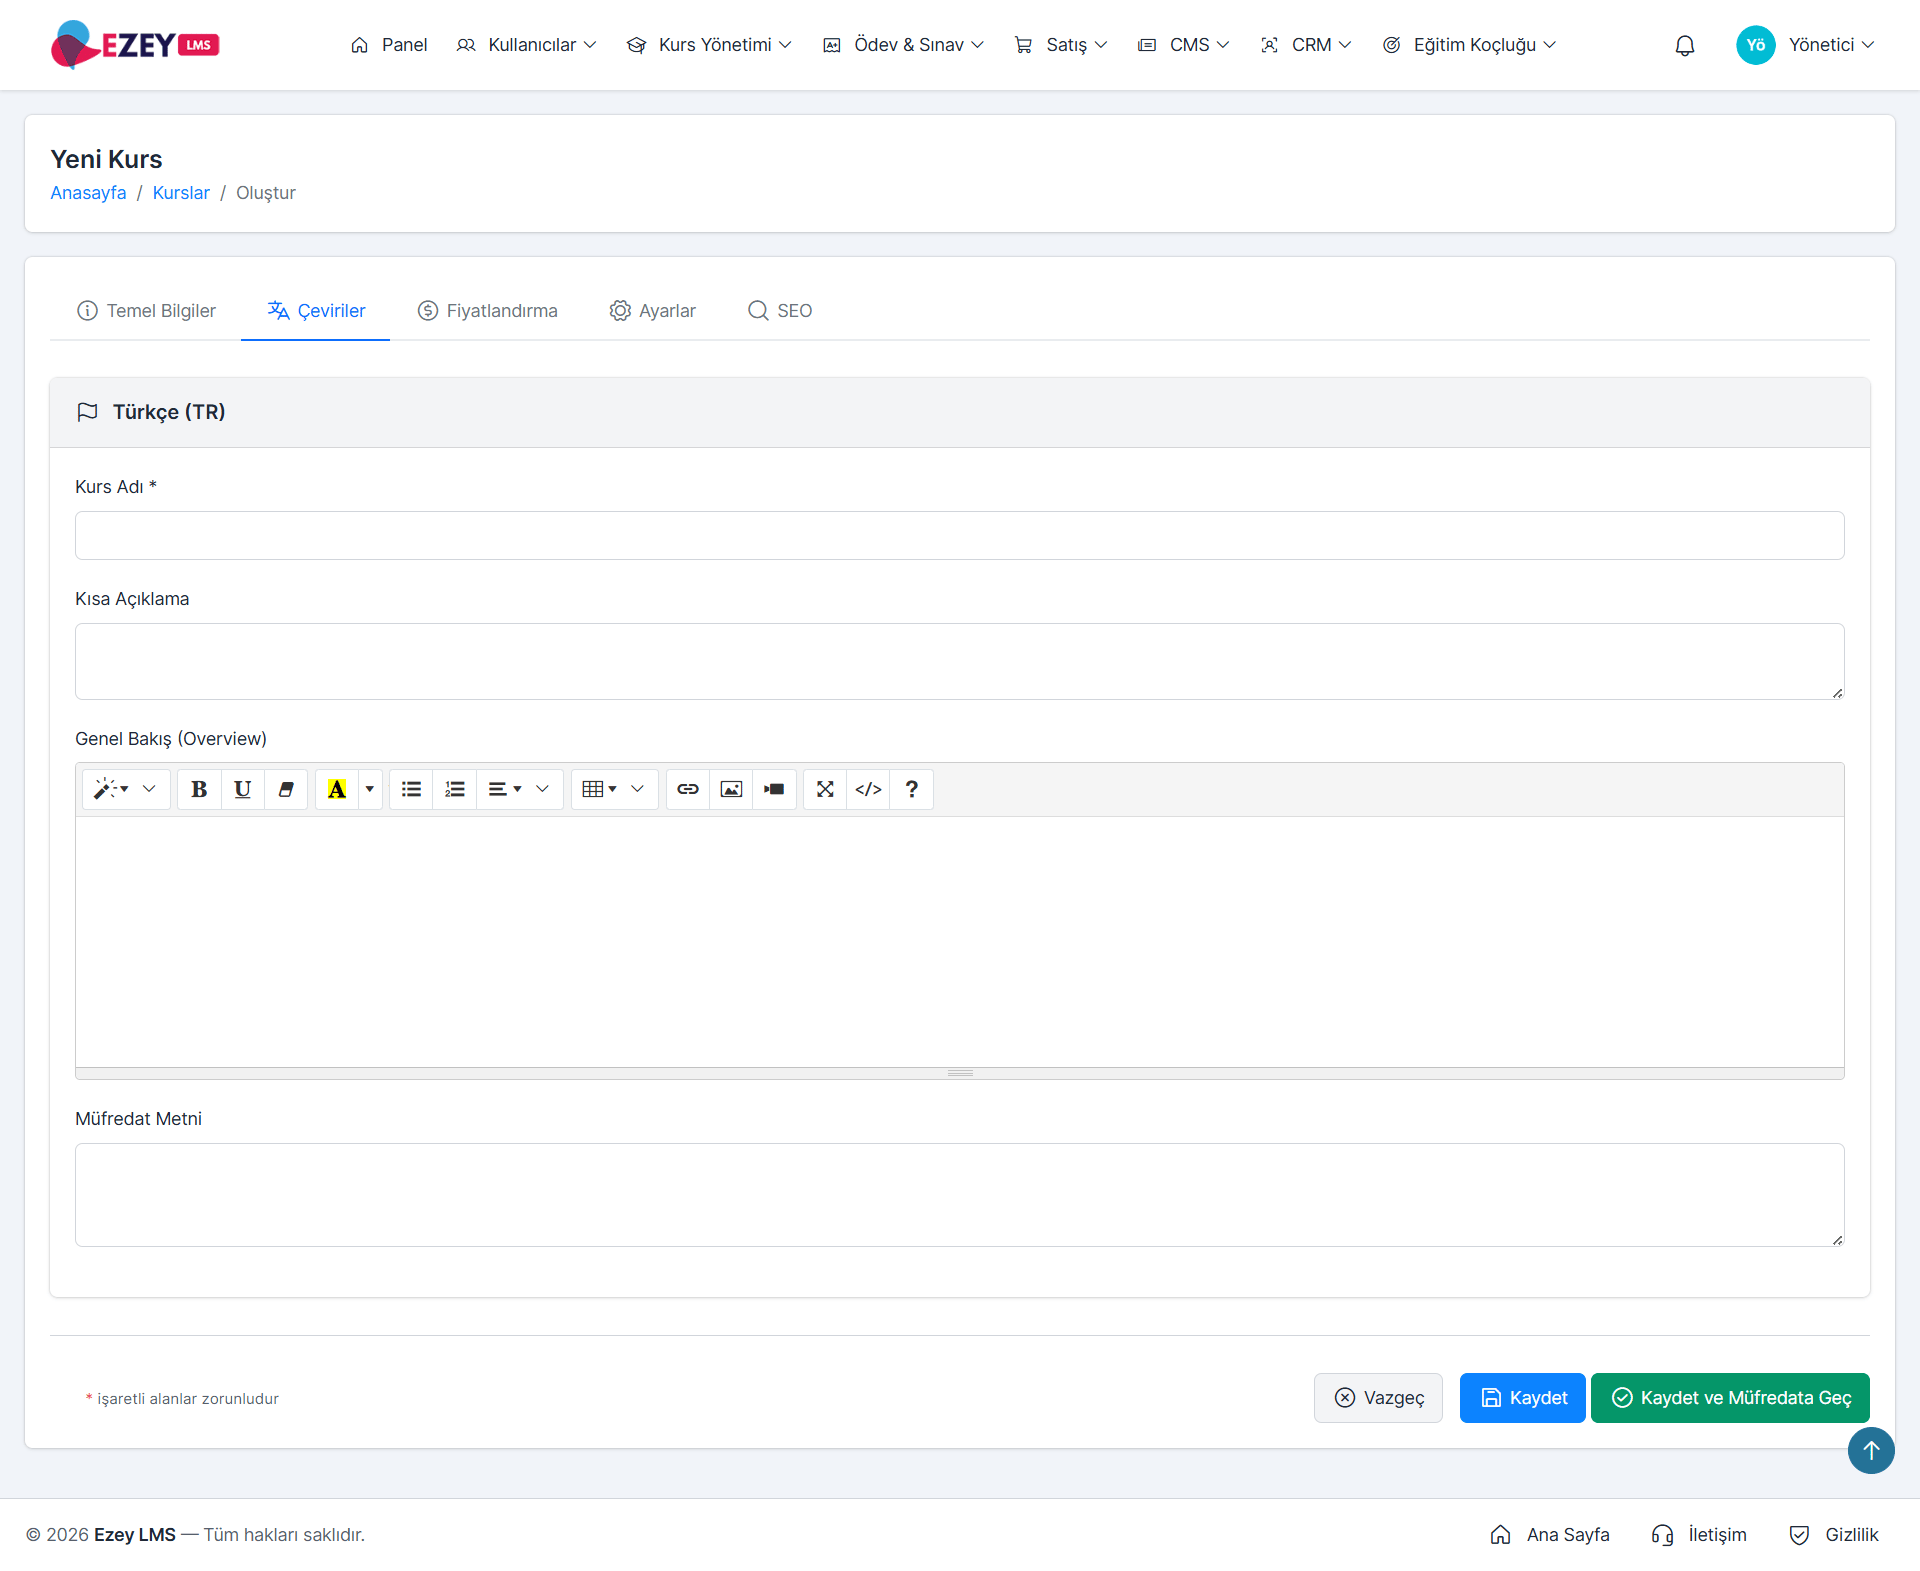Viewport: 1920px width, 1571px height.
Task: Open the Yönetici account dropdown
Action: [x=1831, y=45]
